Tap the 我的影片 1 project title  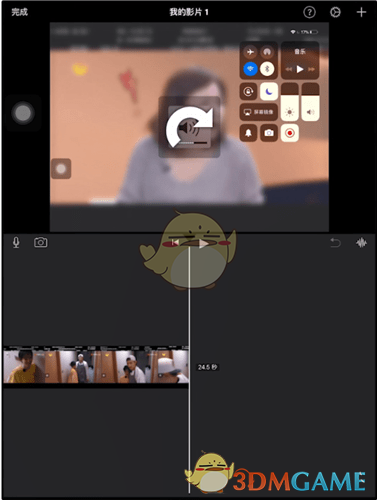click(189, 12)
